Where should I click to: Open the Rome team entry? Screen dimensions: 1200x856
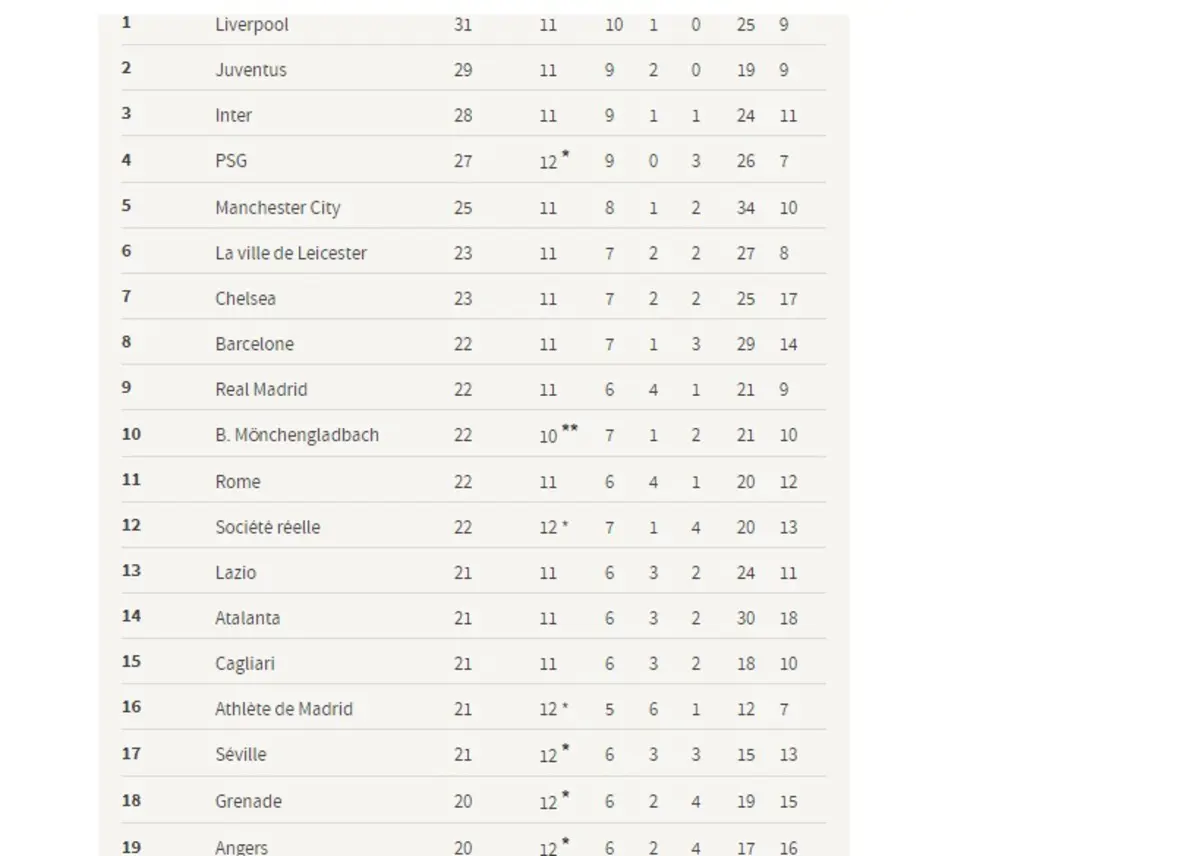tap(238, 482)
